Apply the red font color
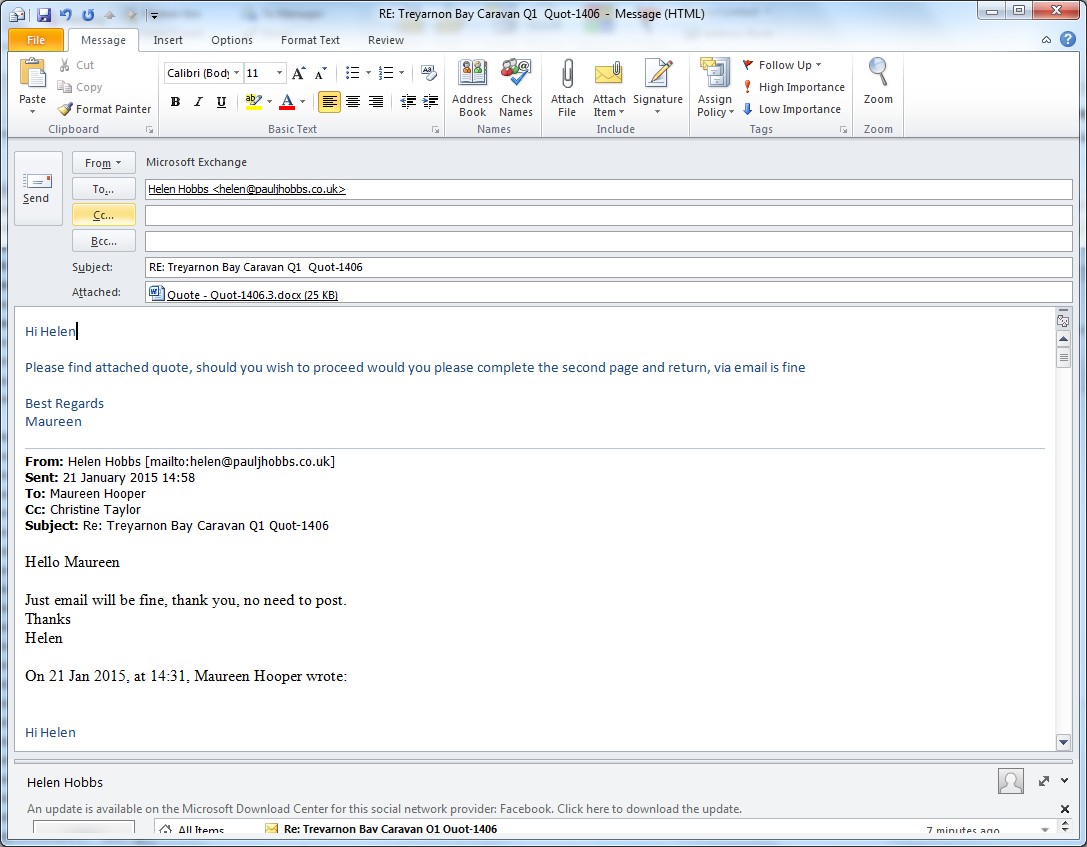Viewport: 1087px width, 847px height. tap(287, 102)
